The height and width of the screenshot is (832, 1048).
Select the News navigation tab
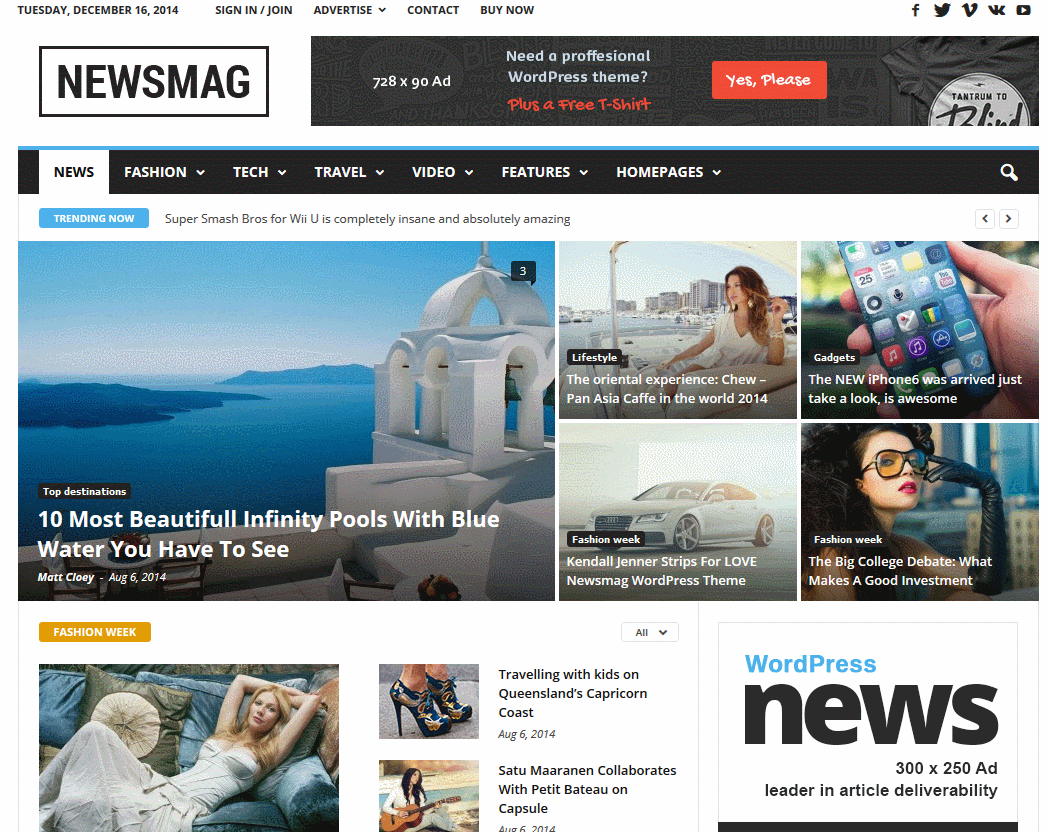pos(74,172)
